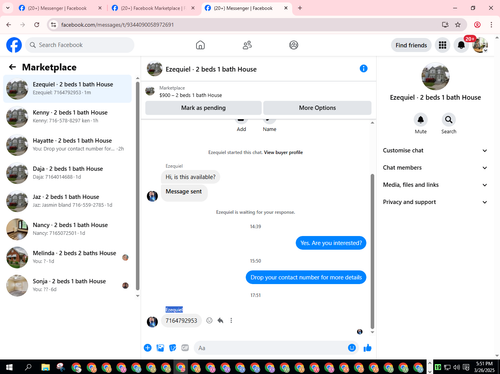The height and width of the screenshot is (374, 500).
Task: Open View buyer profile link
Action: point(283,152)
